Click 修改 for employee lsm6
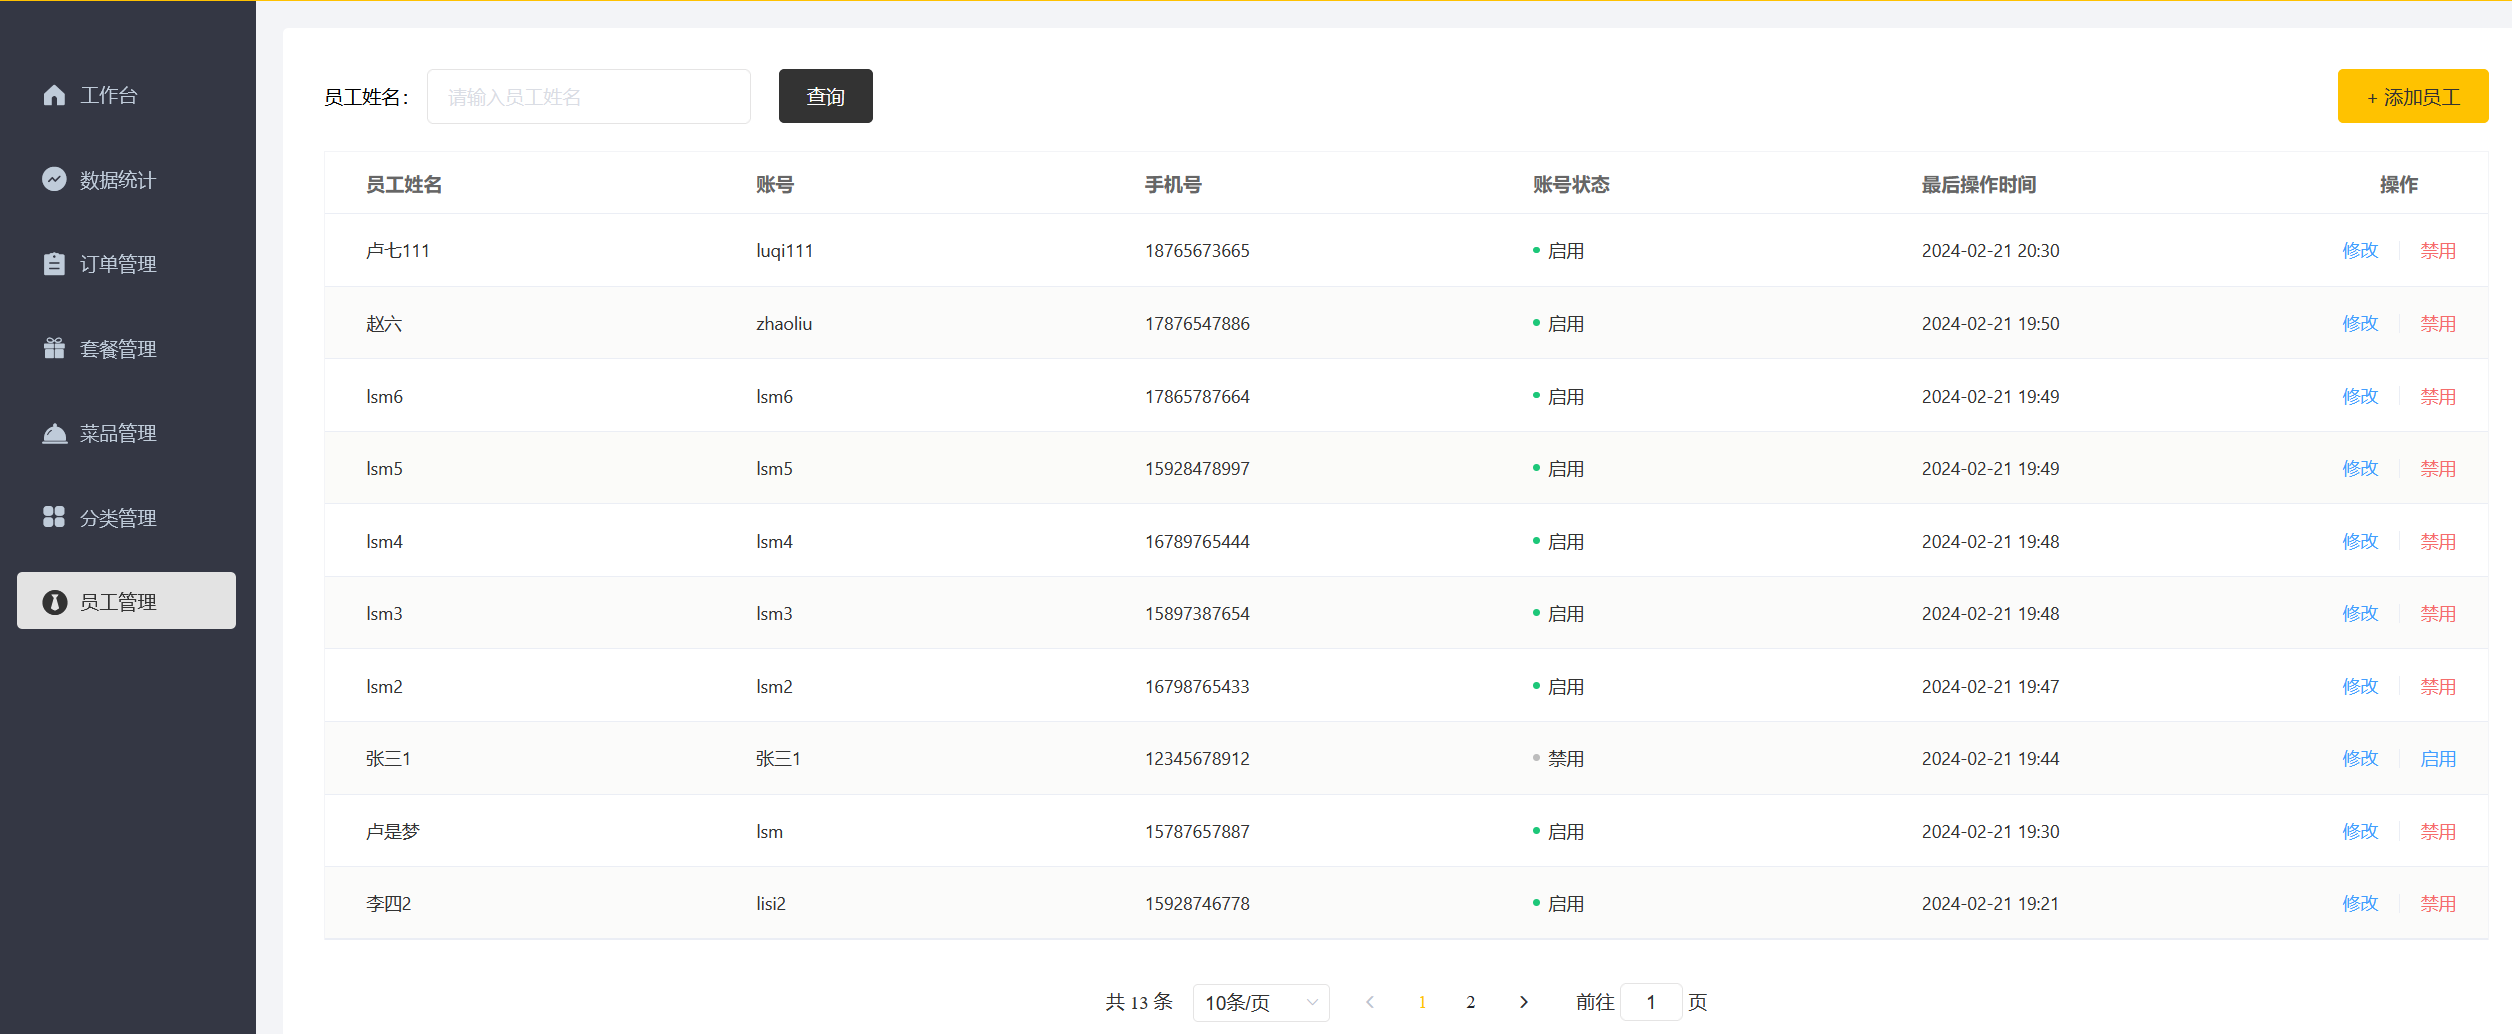Image resolution: width=2512 pixels, height=1034 pixels. [2360, 397]
